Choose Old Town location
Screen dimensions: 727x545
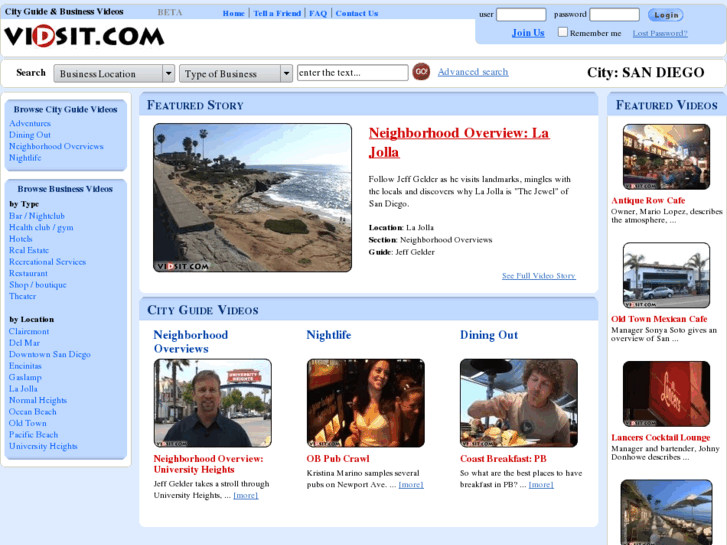click(27, 423)
